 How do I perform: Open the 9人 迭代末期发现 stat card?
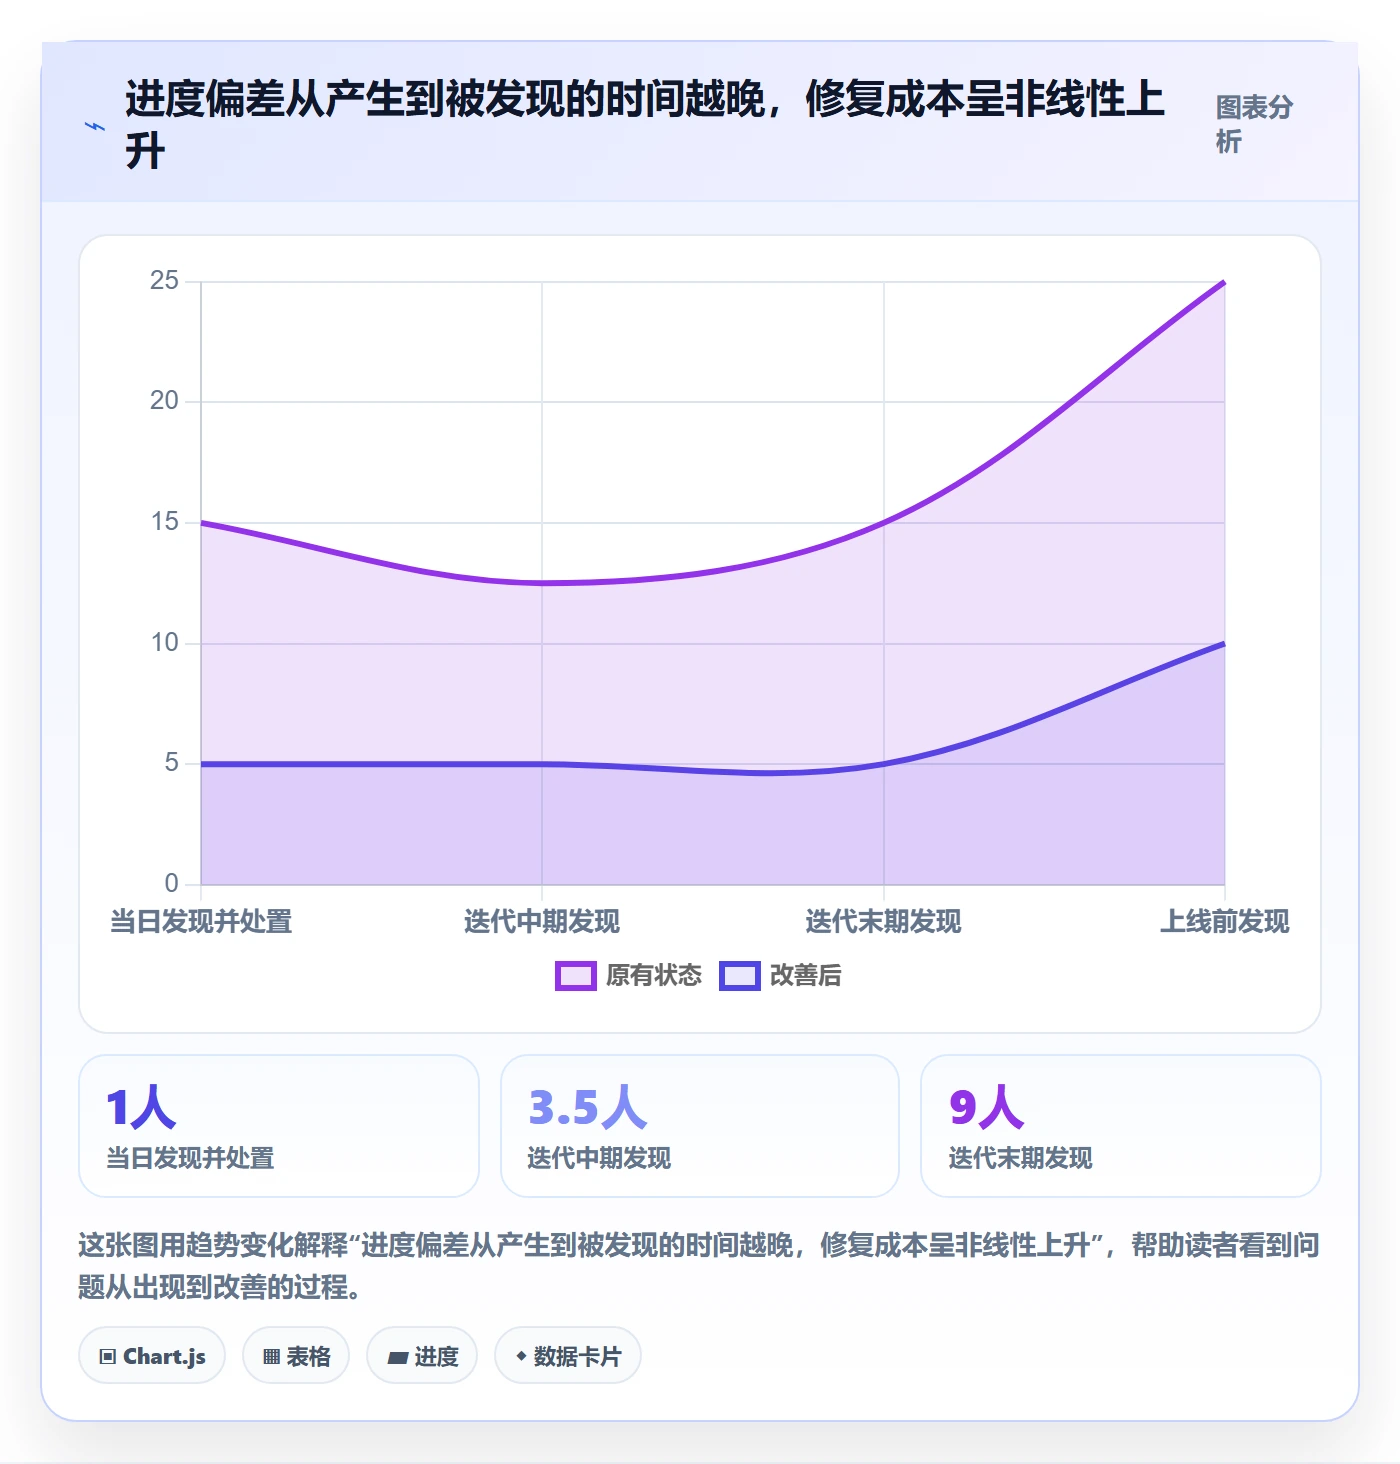point(1121,1126)
